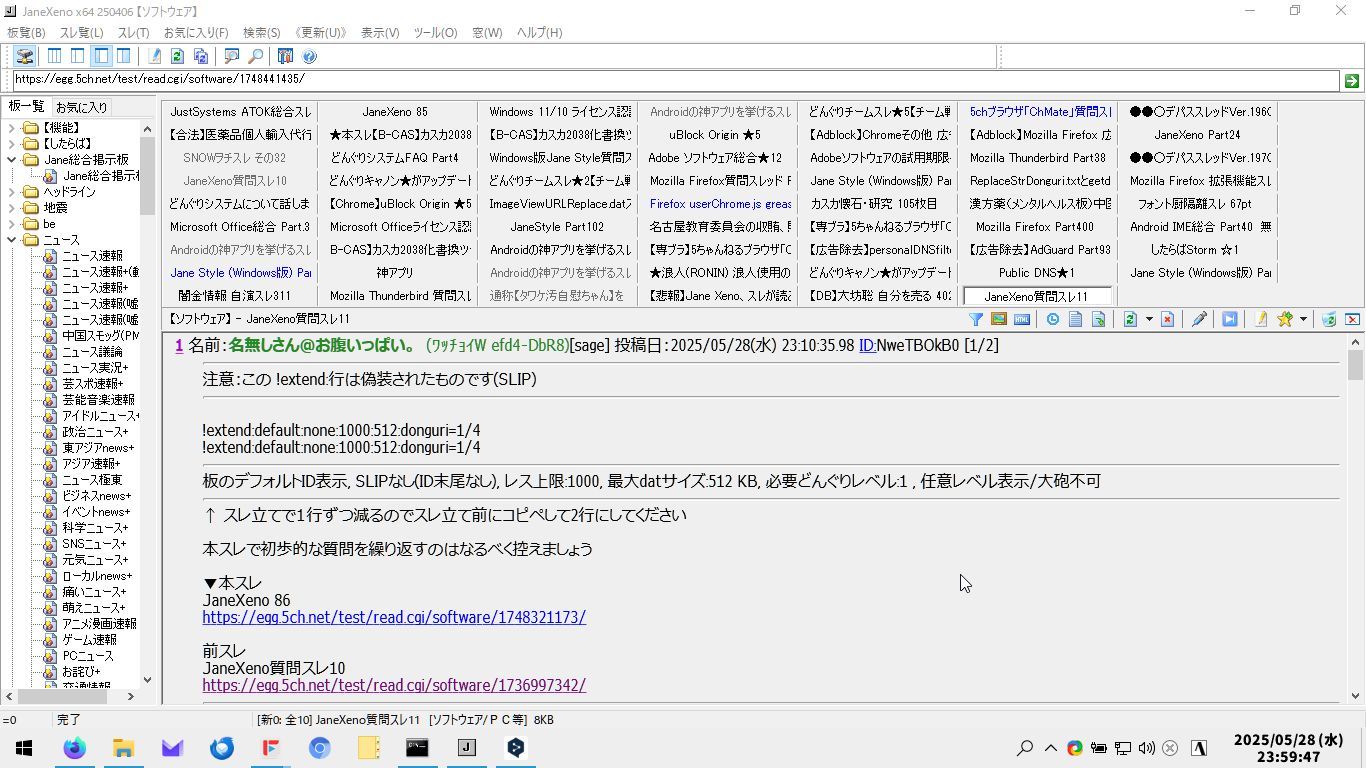1366x768 pixels.
Task: Click the thread view vertical scrollbar
Action: (1355, 520)
